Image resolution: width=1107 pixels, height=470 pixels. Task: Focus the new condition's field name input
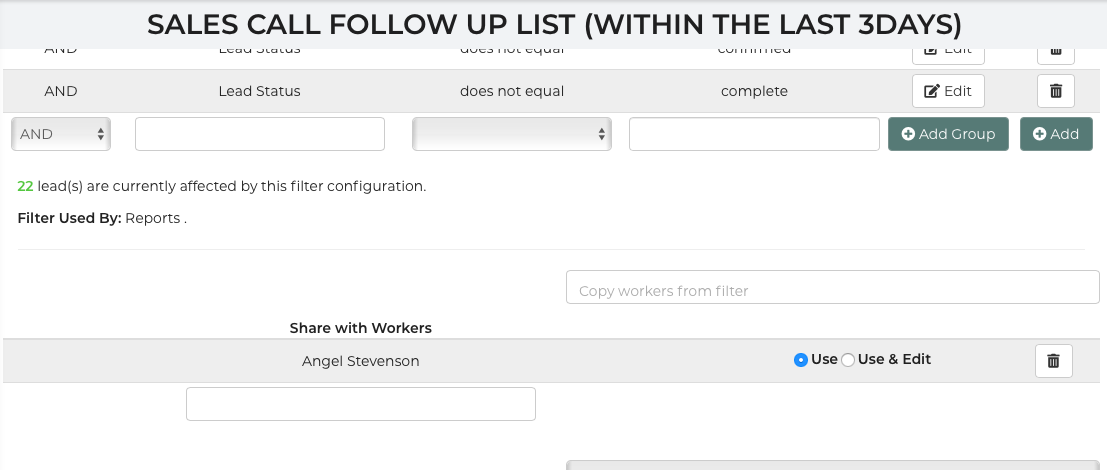pyautogui.click(x=260, y=134)
